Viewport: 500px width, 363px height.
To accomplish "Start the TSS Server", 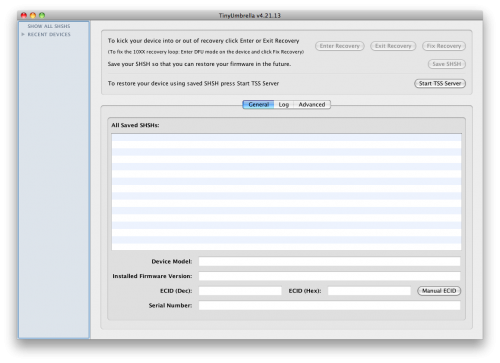I will click(x=440, y=83).
